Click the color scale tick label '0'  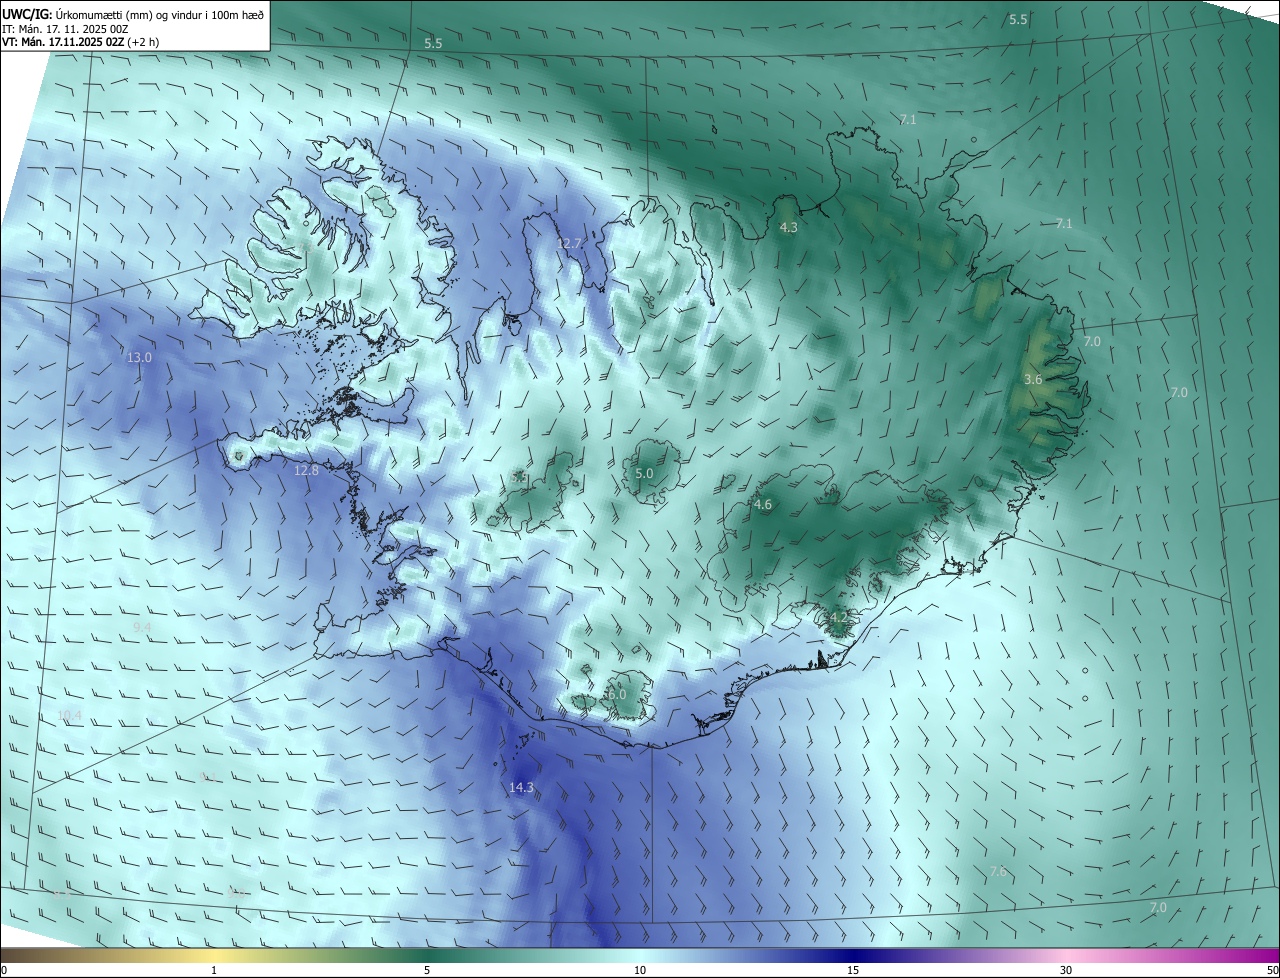(x=4, y=970)
